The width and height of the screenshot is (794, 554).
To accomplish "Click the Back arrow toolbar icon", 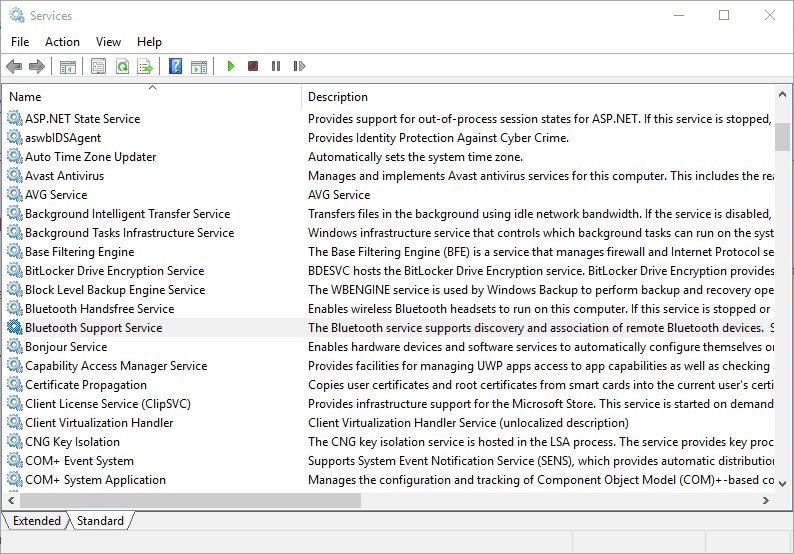I will 14,66.
